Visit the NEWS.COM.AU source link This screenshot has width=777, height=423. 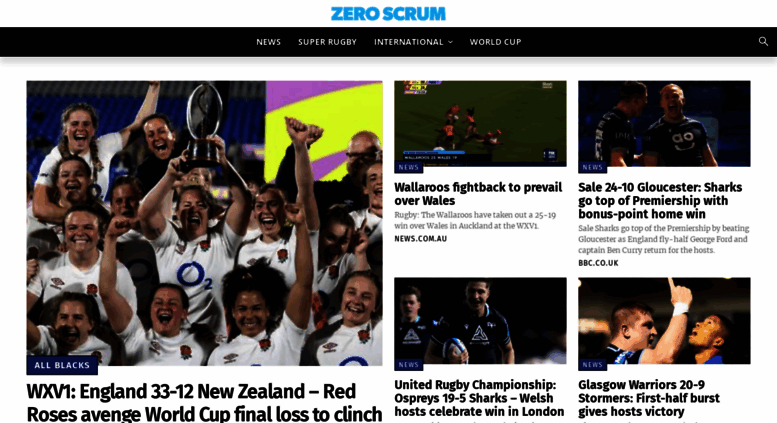pos(420,239)
